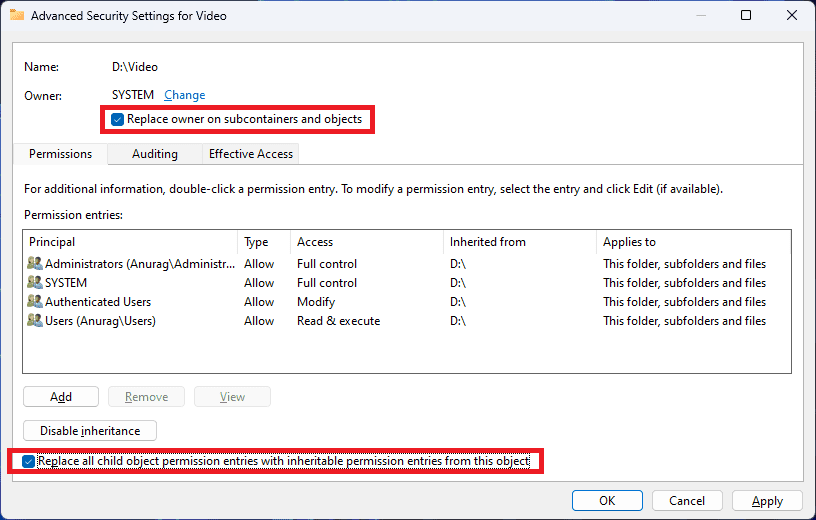The image size is (816, 520).
Task: Click the Authenticated Users group icon
Action: coord(35,302)
